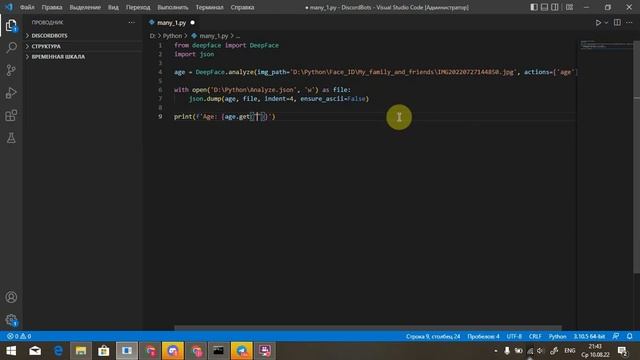Open the Extensions view
Screen dimensions: 640x360
[x=11, y=116]
